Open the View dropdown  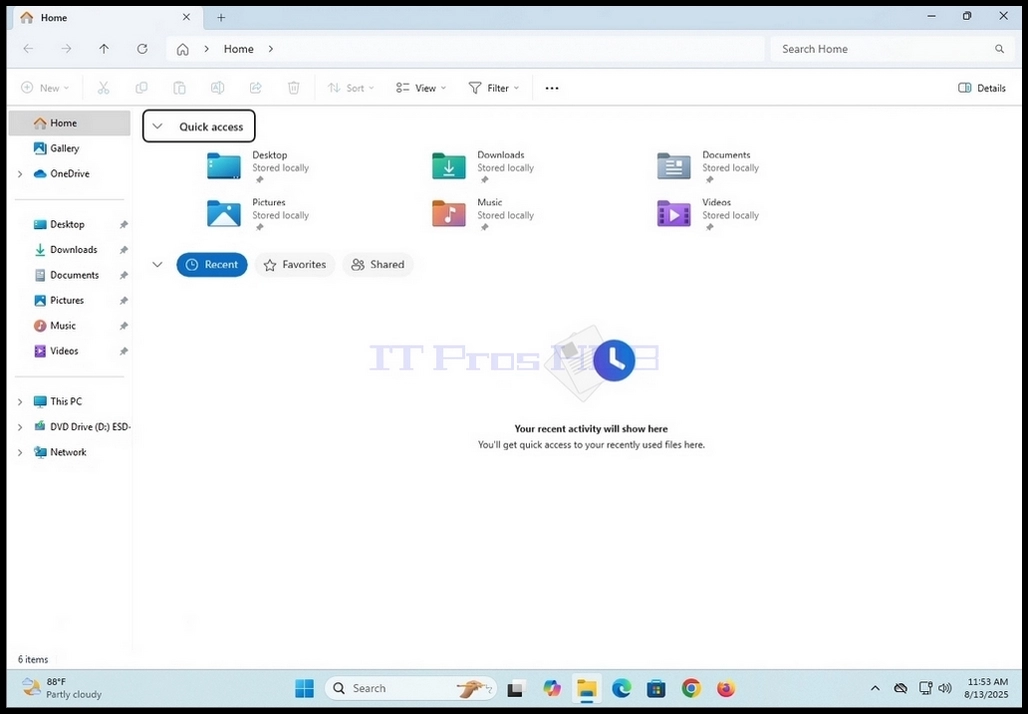click(x=421, y=88)
